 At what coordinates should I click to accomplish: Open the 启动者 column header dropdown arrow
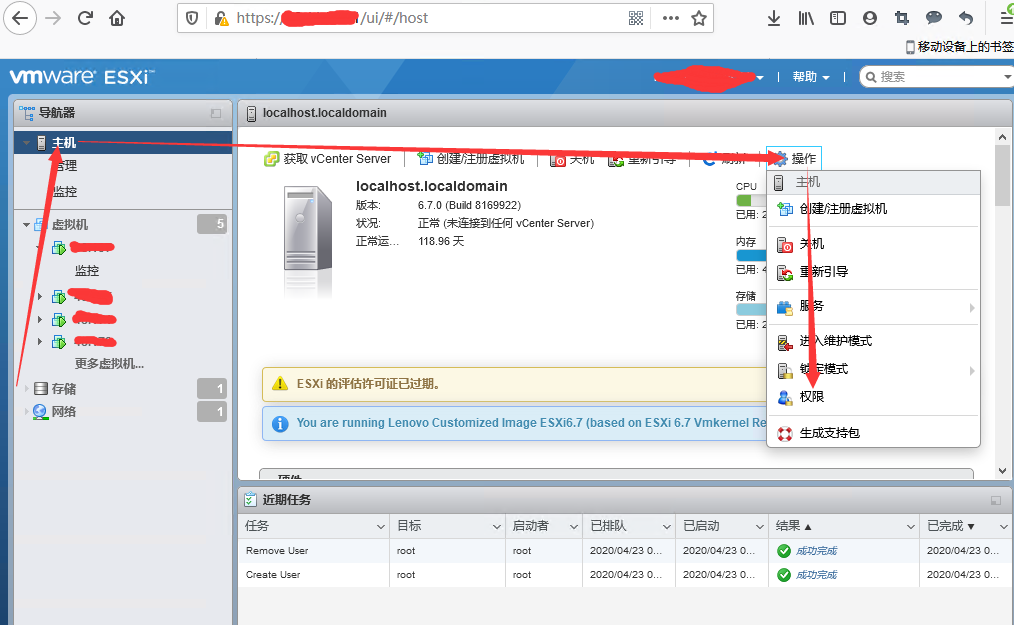coord(574,527)
